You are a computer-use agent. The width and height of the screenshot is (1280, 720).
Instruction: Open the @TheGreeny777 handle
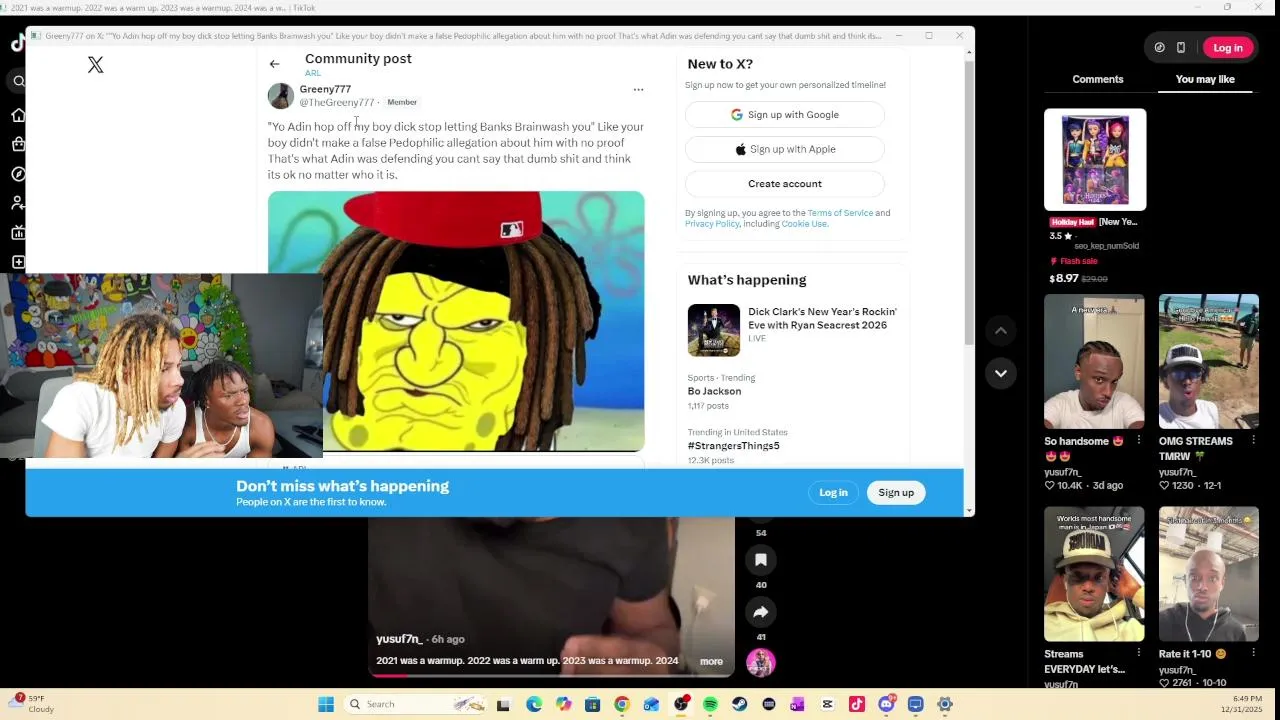tap(337, 102)
